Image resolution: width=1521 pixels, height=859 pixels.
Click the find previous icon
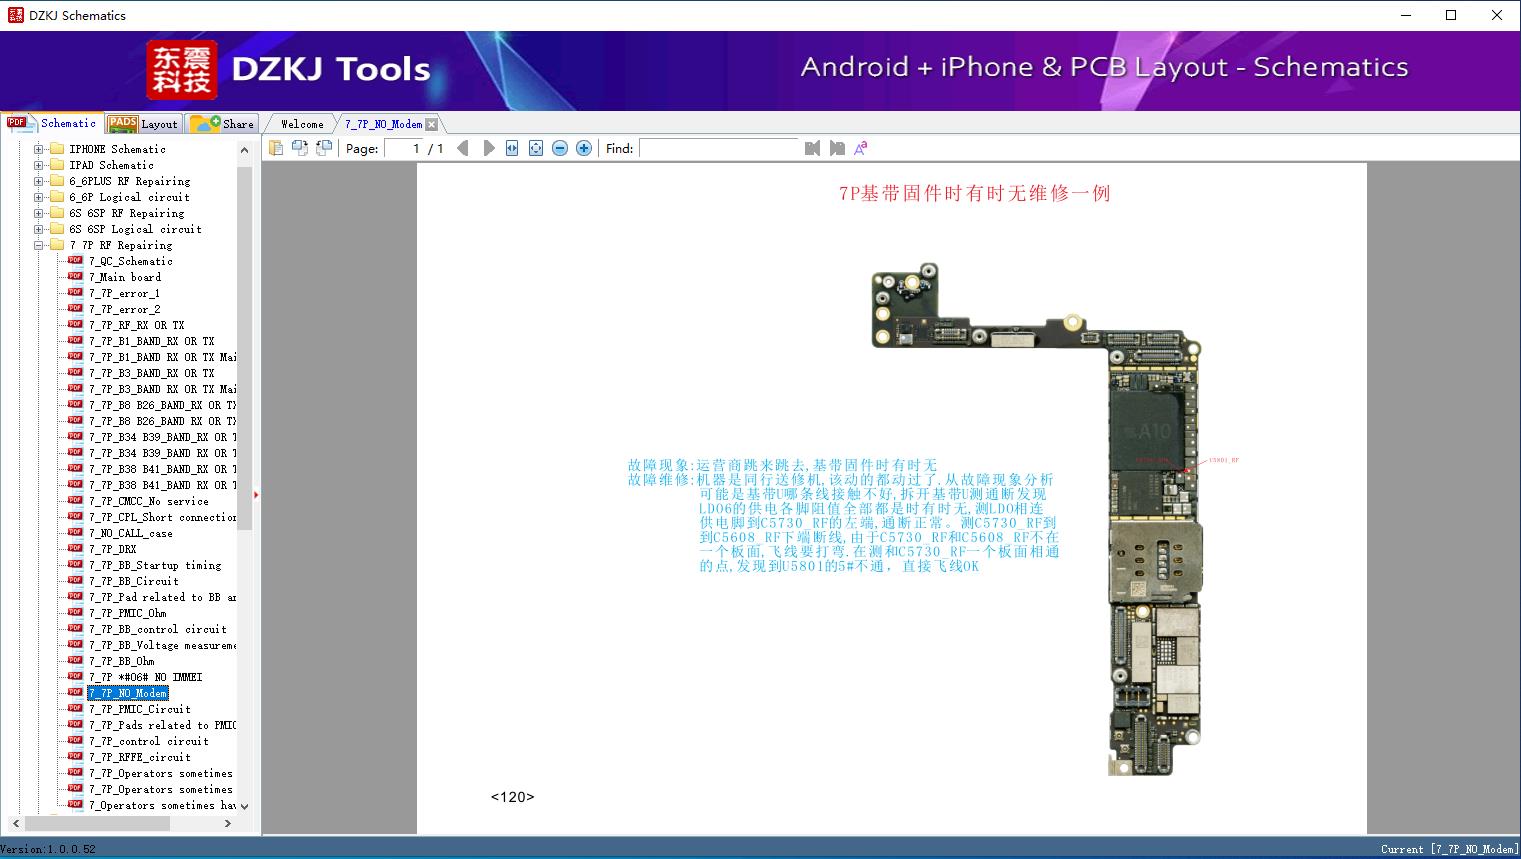tap(812, 148)
